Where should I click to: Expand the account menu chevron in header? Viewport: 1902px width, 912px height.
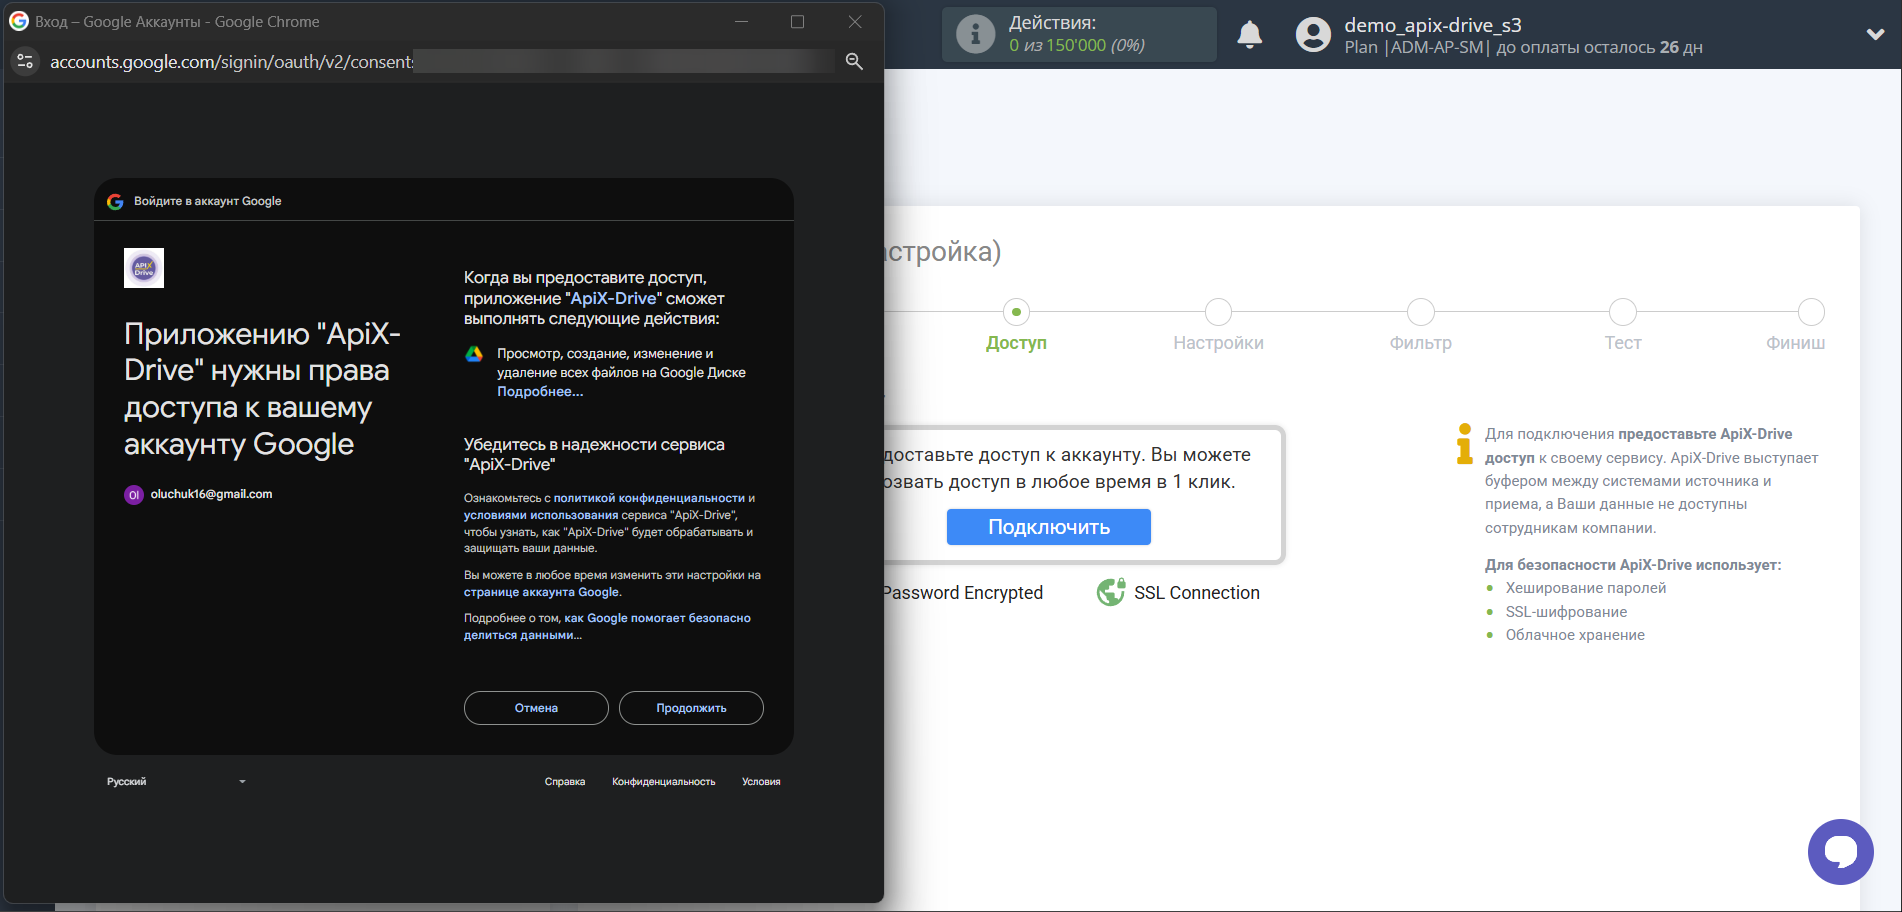(x=1875, y=34)
